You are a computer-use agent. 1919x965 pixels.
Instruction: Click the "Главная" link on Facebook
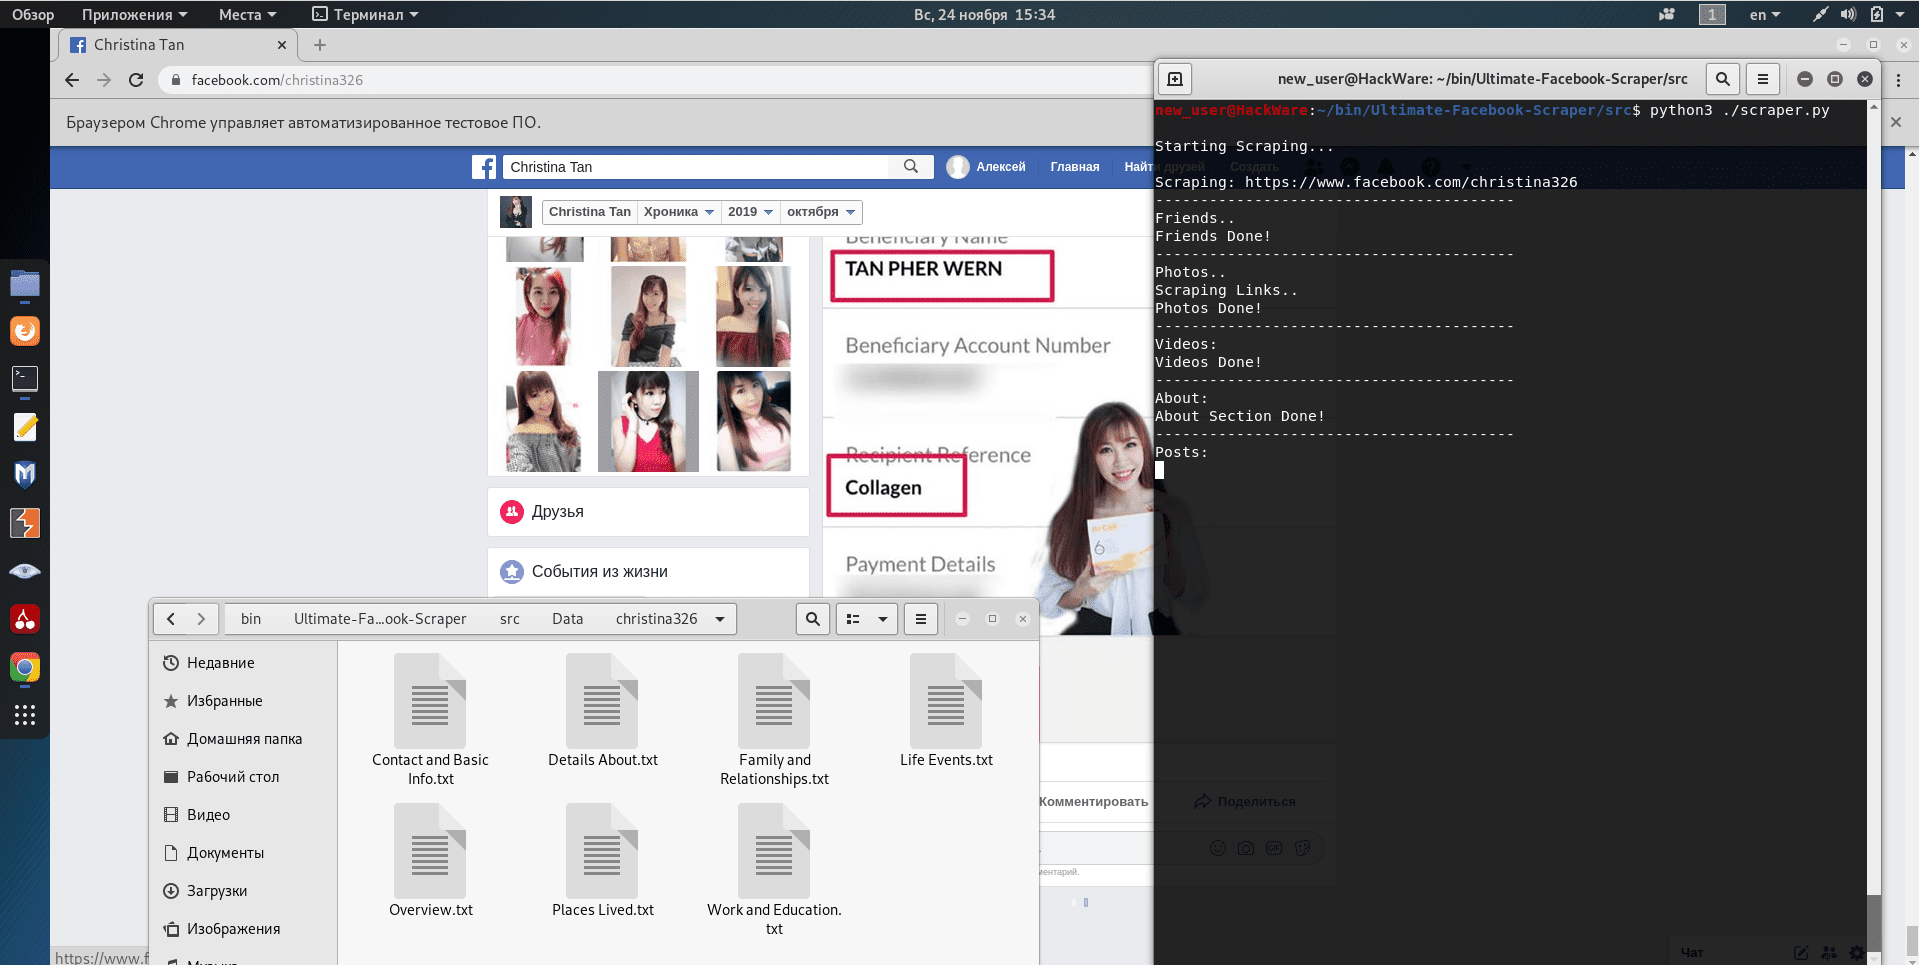tap(1073, 167)
